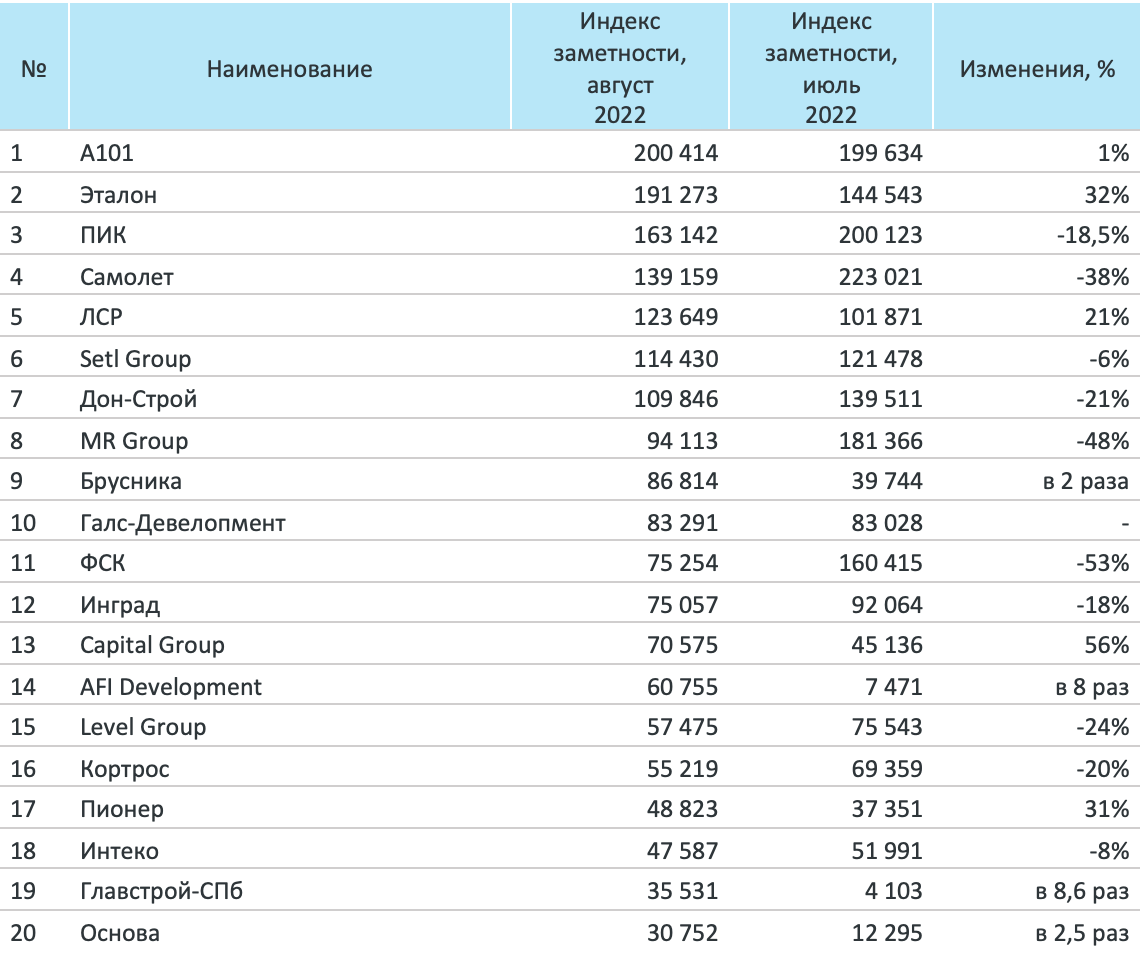
Task: Select the MR Group change -48%
Action: [x=1103, y=441]
